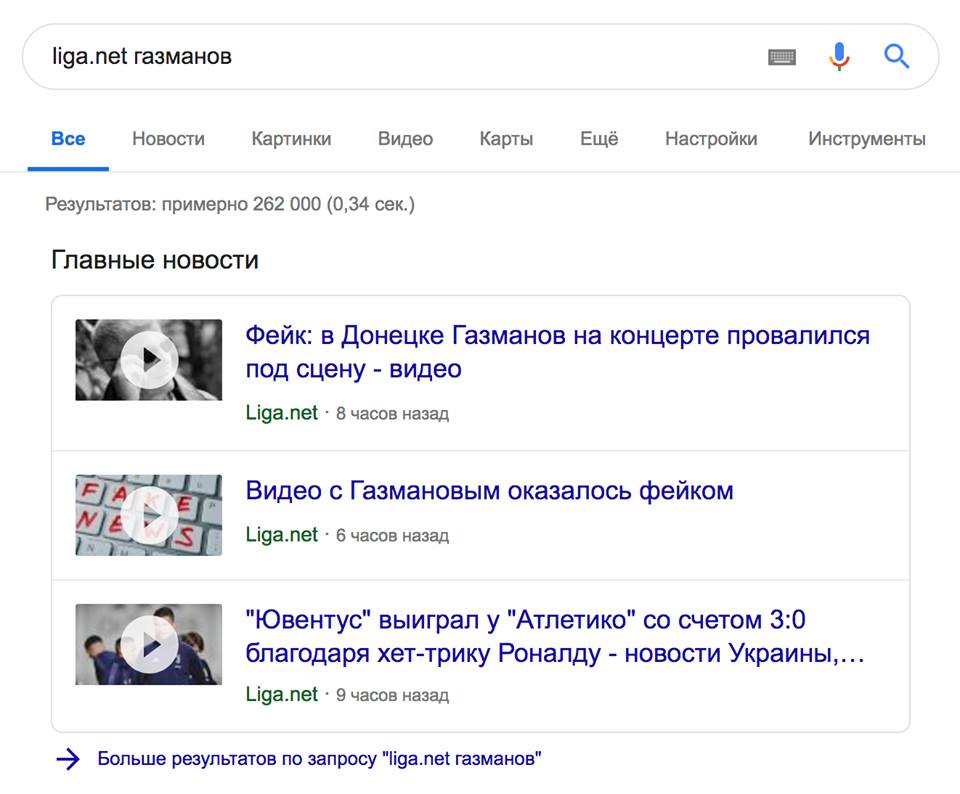This screenshot has height=794, width=960.
Task: Click the magnifying glass search button
Action: [897, 57]
